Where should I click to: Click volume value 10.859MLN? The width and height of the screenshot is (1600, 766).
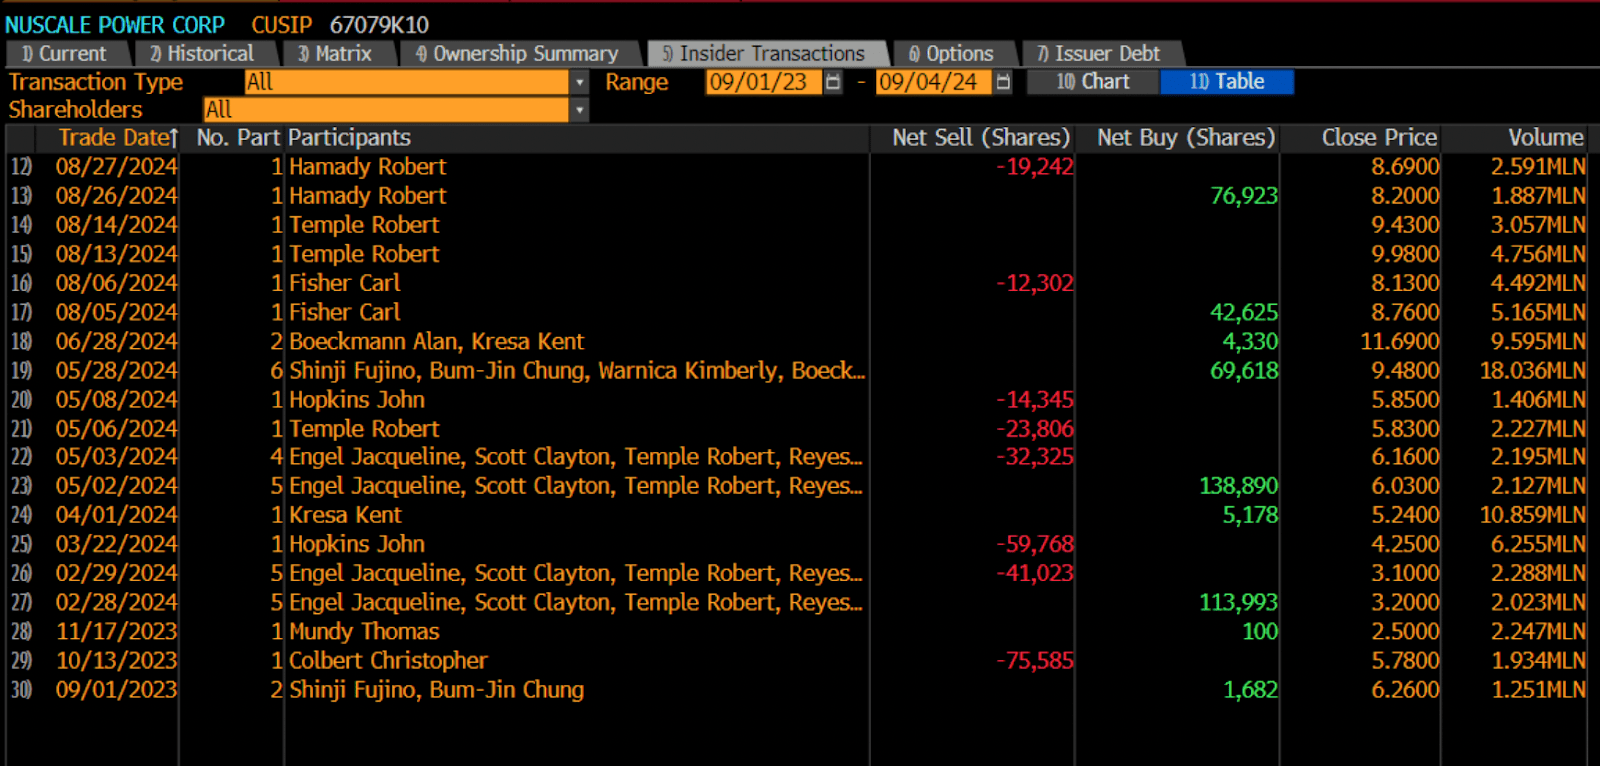[x=1533, y=515]
